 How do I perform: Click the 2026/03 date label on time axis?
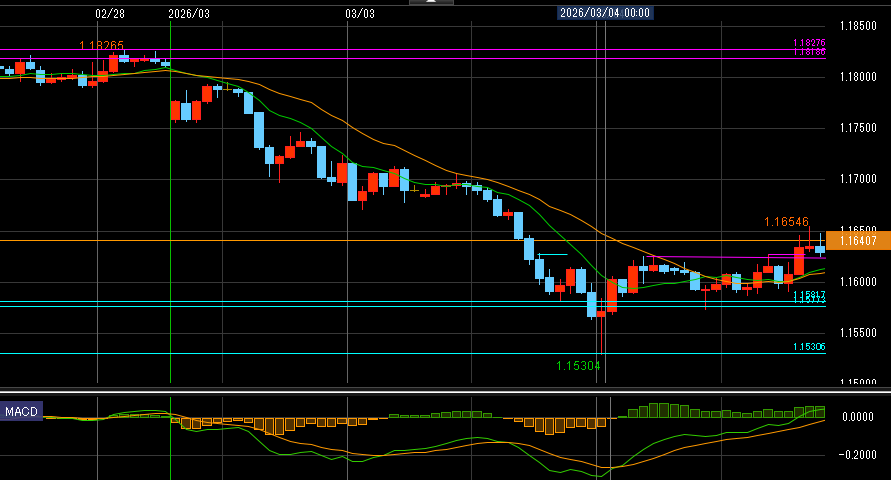[189, 14]
